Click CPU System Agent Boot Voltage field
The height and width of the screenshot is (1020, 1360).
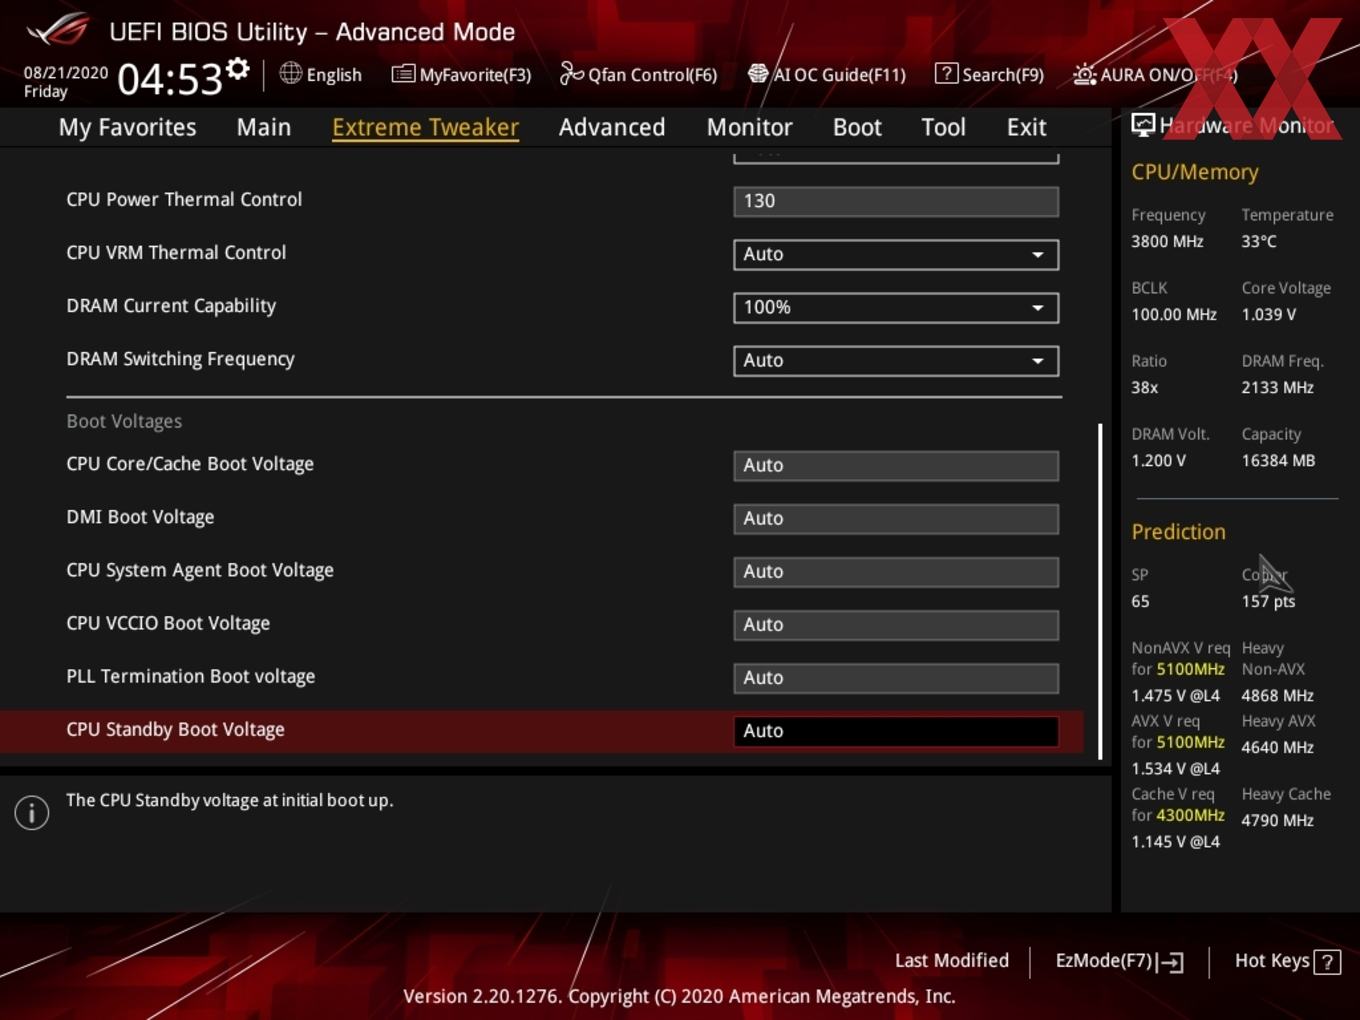[896, 571]
